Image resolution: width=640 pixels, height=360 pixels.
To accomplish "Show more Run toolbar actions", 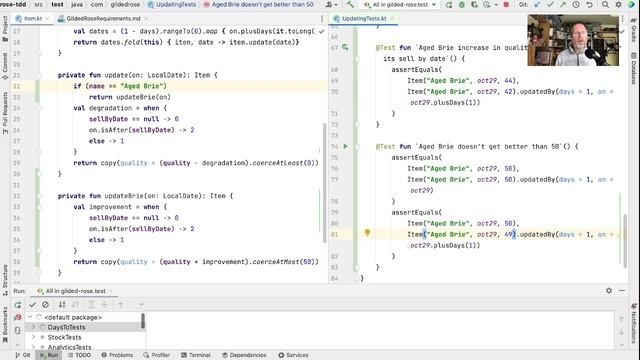I will click(141, 304).
